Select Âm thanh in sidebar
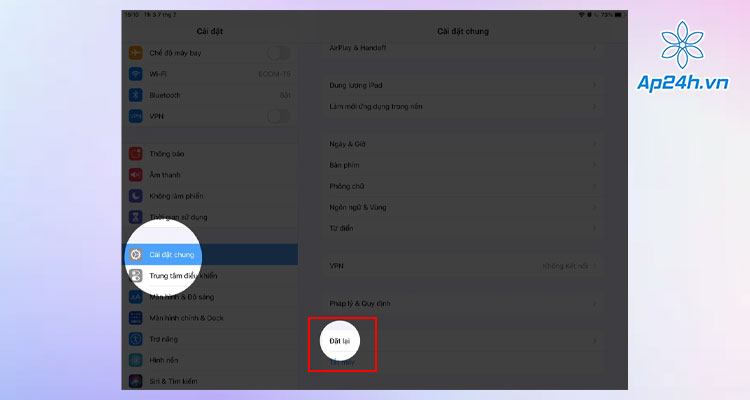 tap(210, 175)
